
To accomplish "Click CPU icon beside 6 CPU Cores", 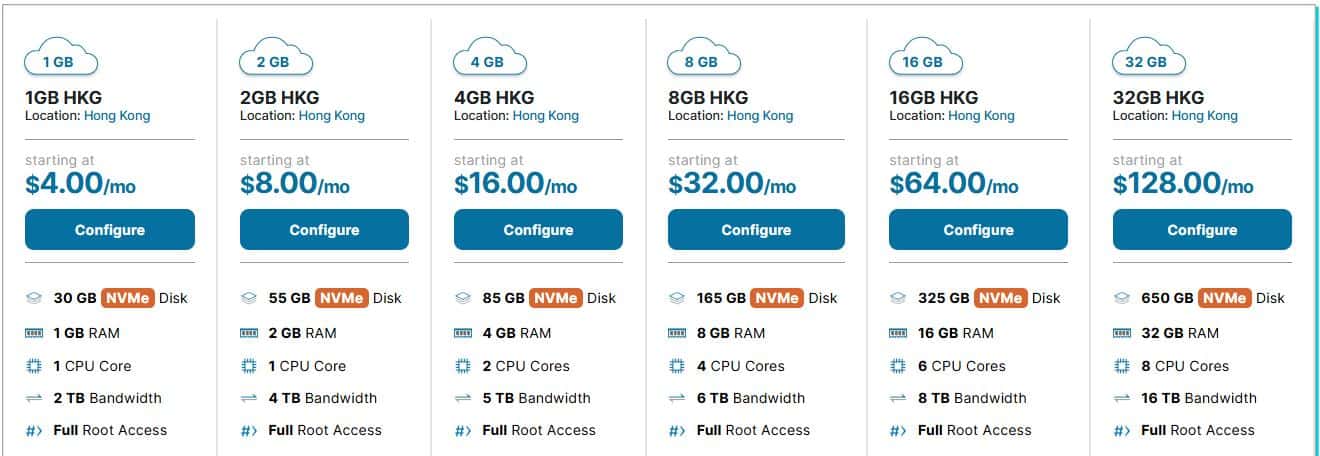I will 898,366.
